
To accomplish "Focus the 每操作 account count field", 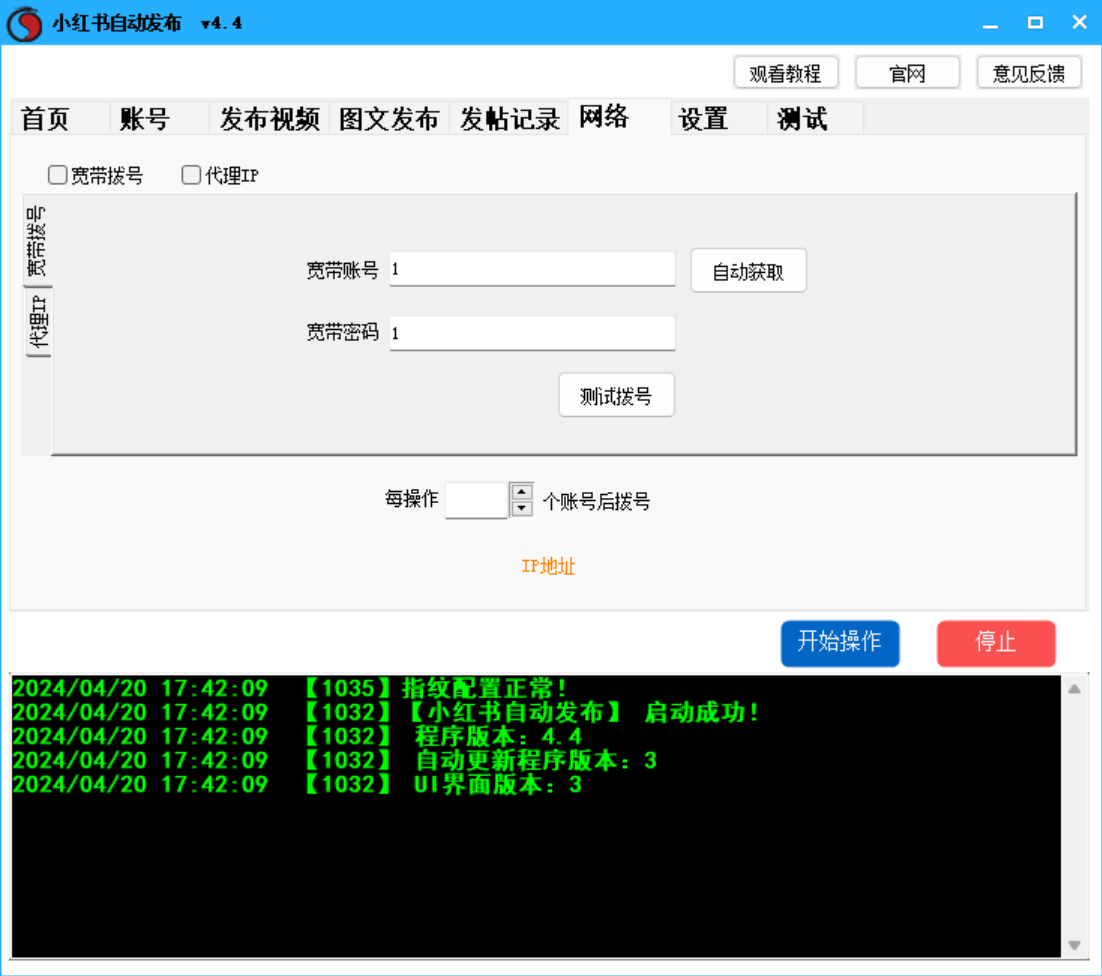I will 477,500.
